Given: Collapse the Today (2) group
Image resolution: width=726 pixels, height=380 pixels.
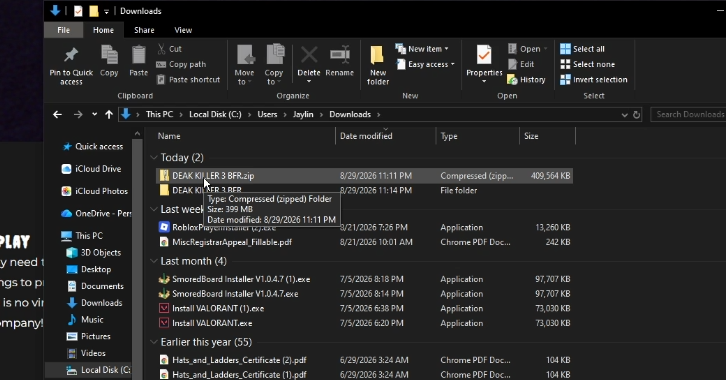Looking at the screenshot, I should [x=154, y=158].
